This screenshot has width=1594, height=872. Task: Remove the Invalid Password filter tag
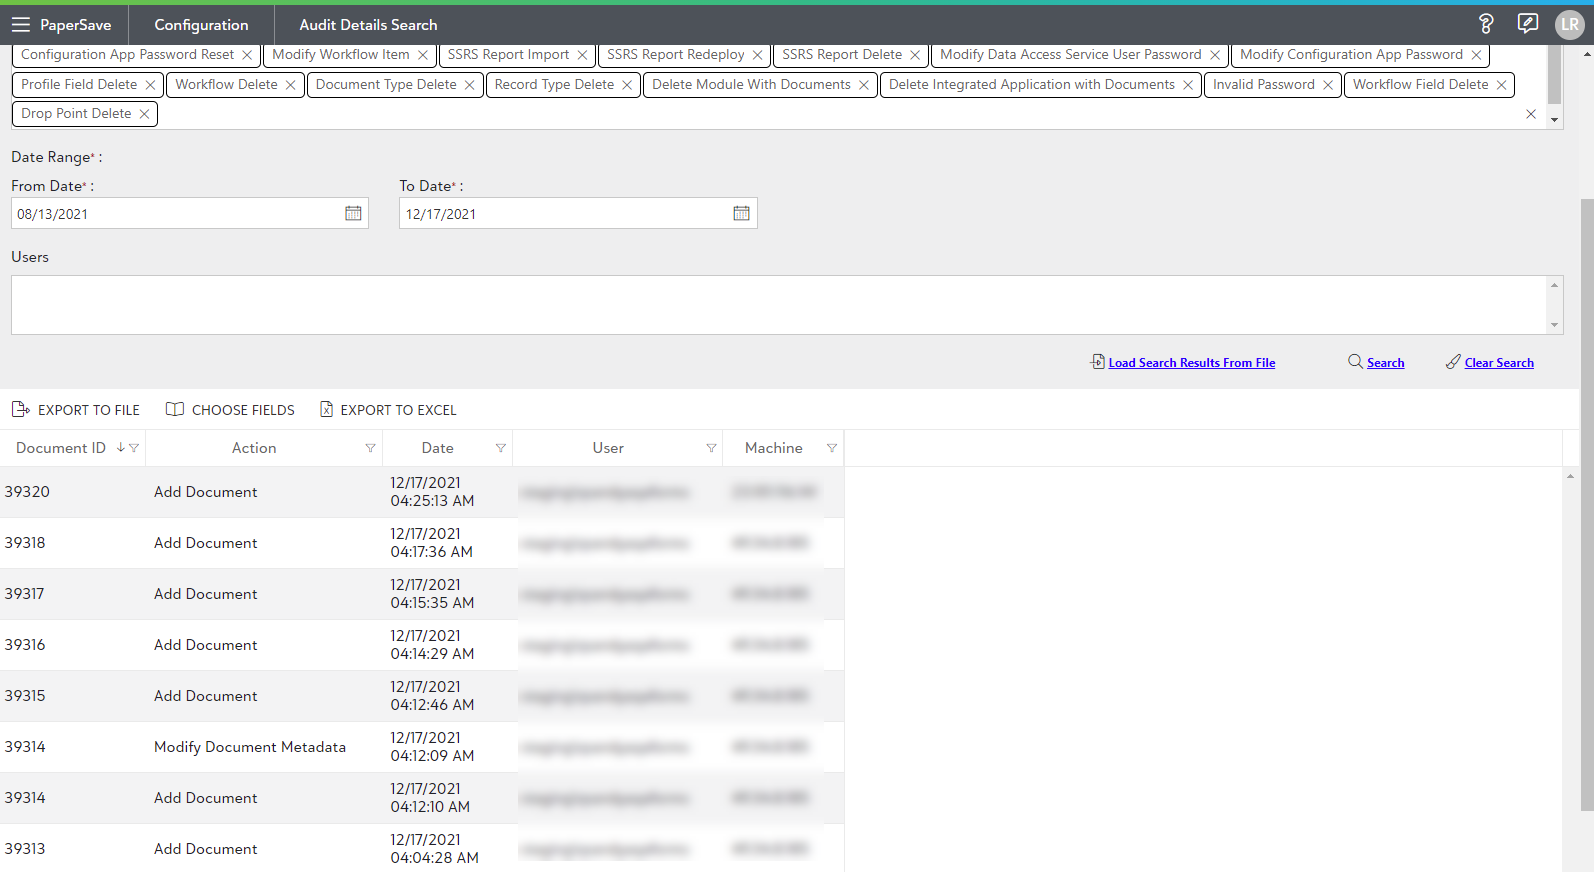[1327, 85]
